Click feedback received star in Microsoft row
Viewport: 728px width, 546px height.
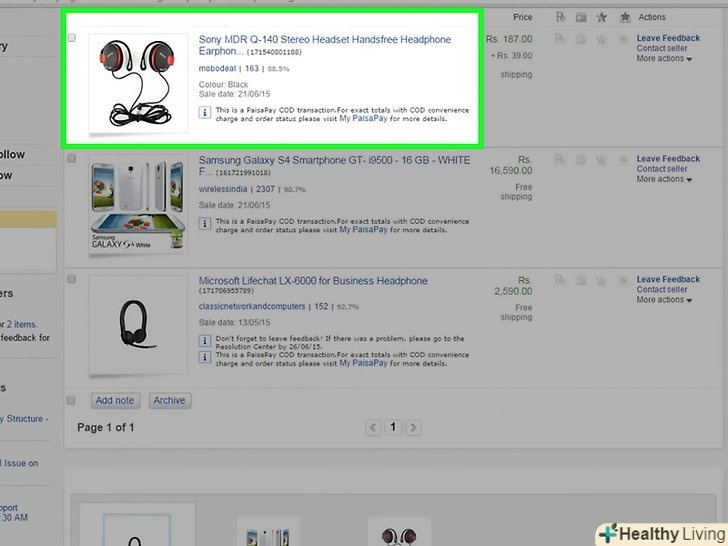pyautogui.click(x=624, y=281)
